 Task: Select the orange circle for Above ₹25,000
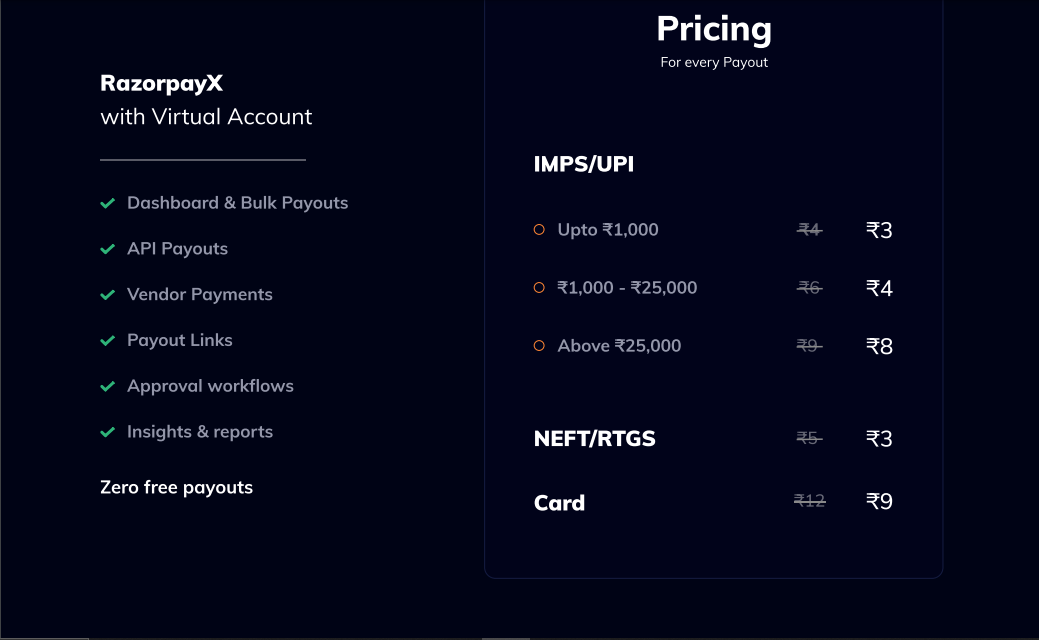[x=539, y=345]
